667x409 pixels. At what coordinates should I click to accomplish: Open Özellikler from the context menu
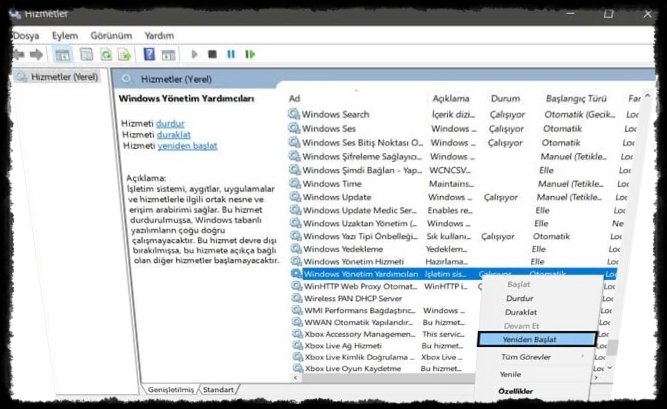516,391
